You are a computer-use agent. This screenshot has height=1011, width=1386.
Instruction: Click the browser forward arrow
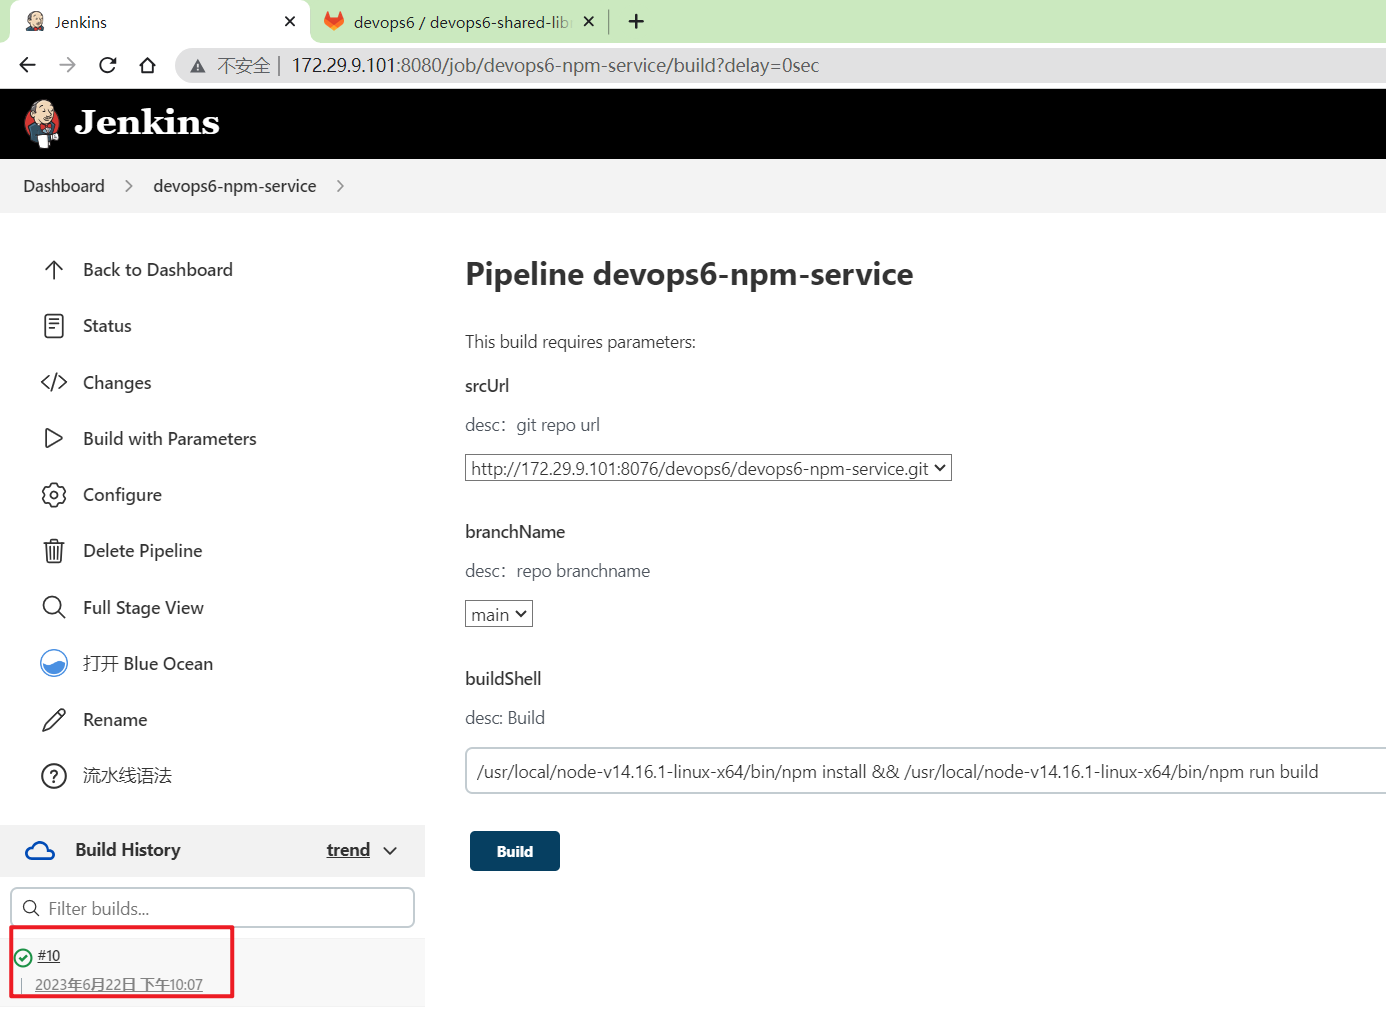pyautogui.click(x=67, y=65)
